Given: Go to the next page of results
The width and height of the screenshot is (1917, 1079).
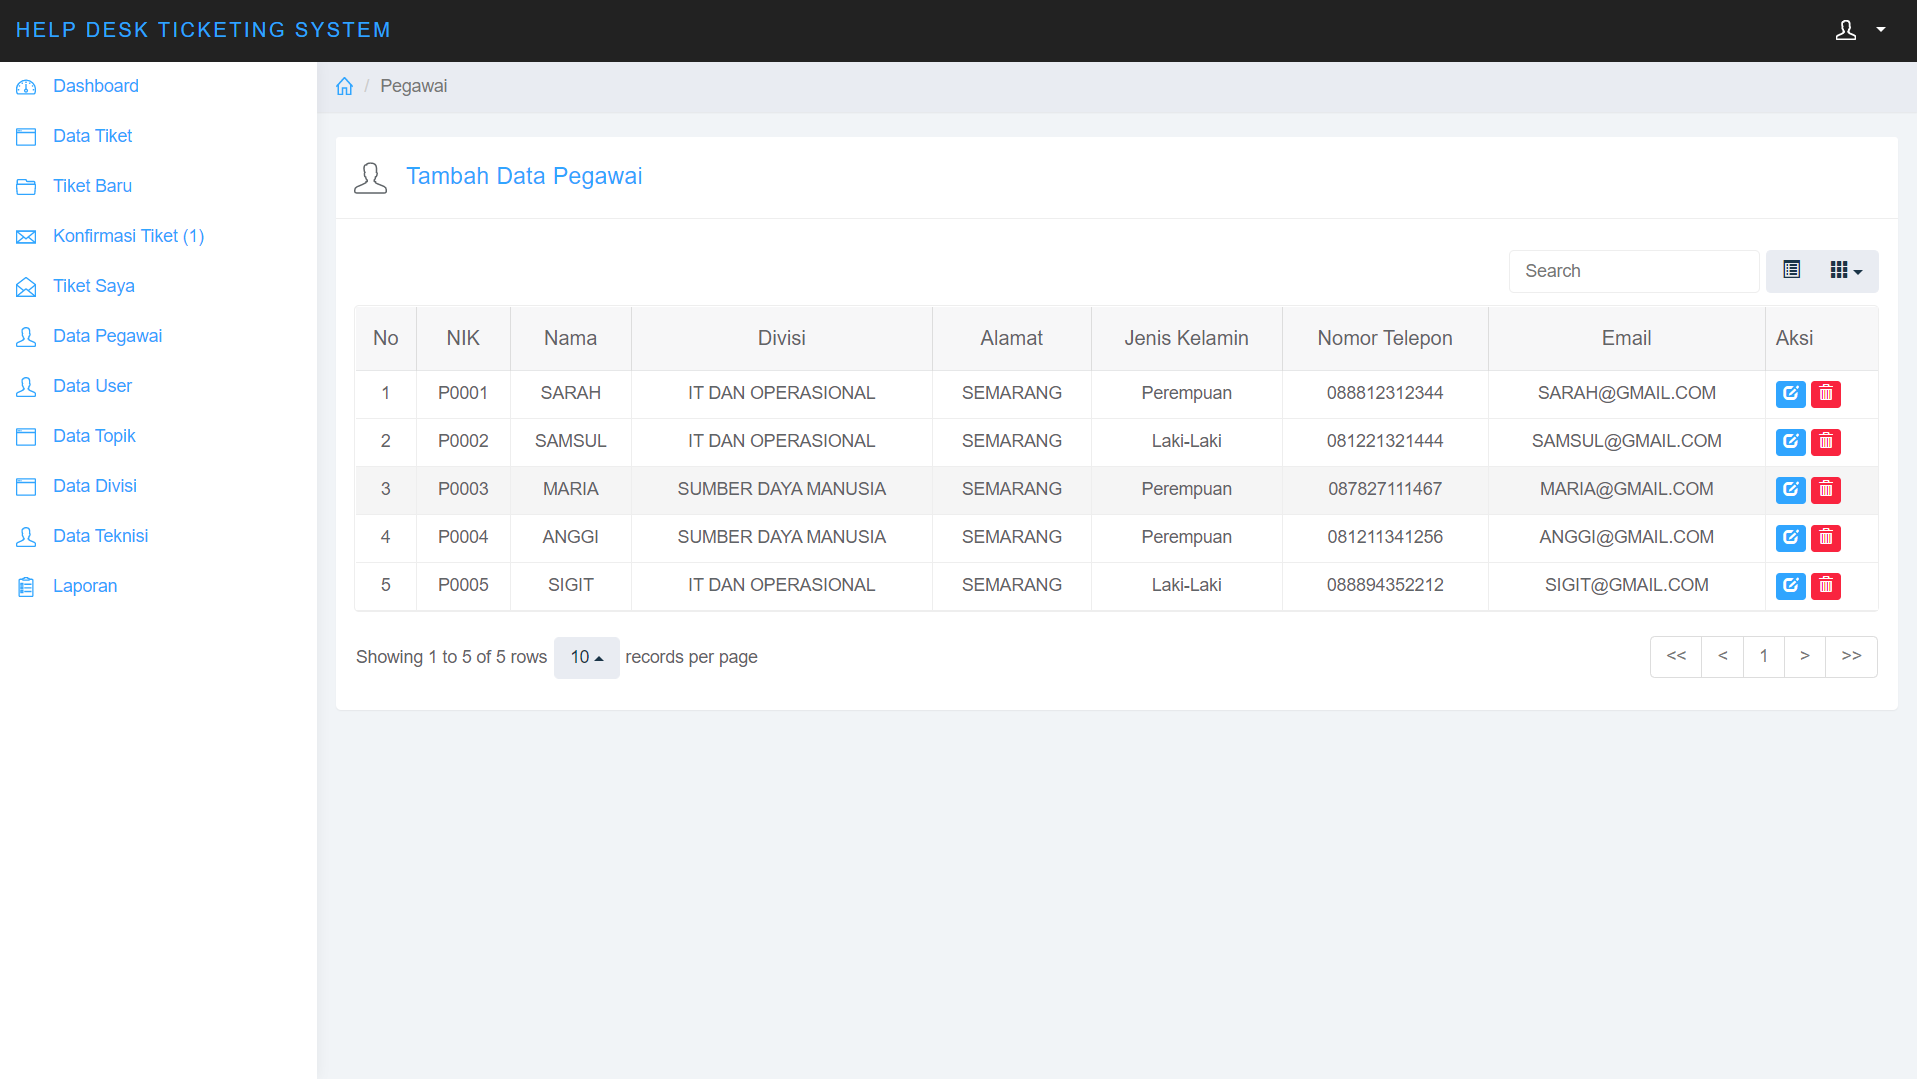Looking at the screenshot, I should [1804, 657].
